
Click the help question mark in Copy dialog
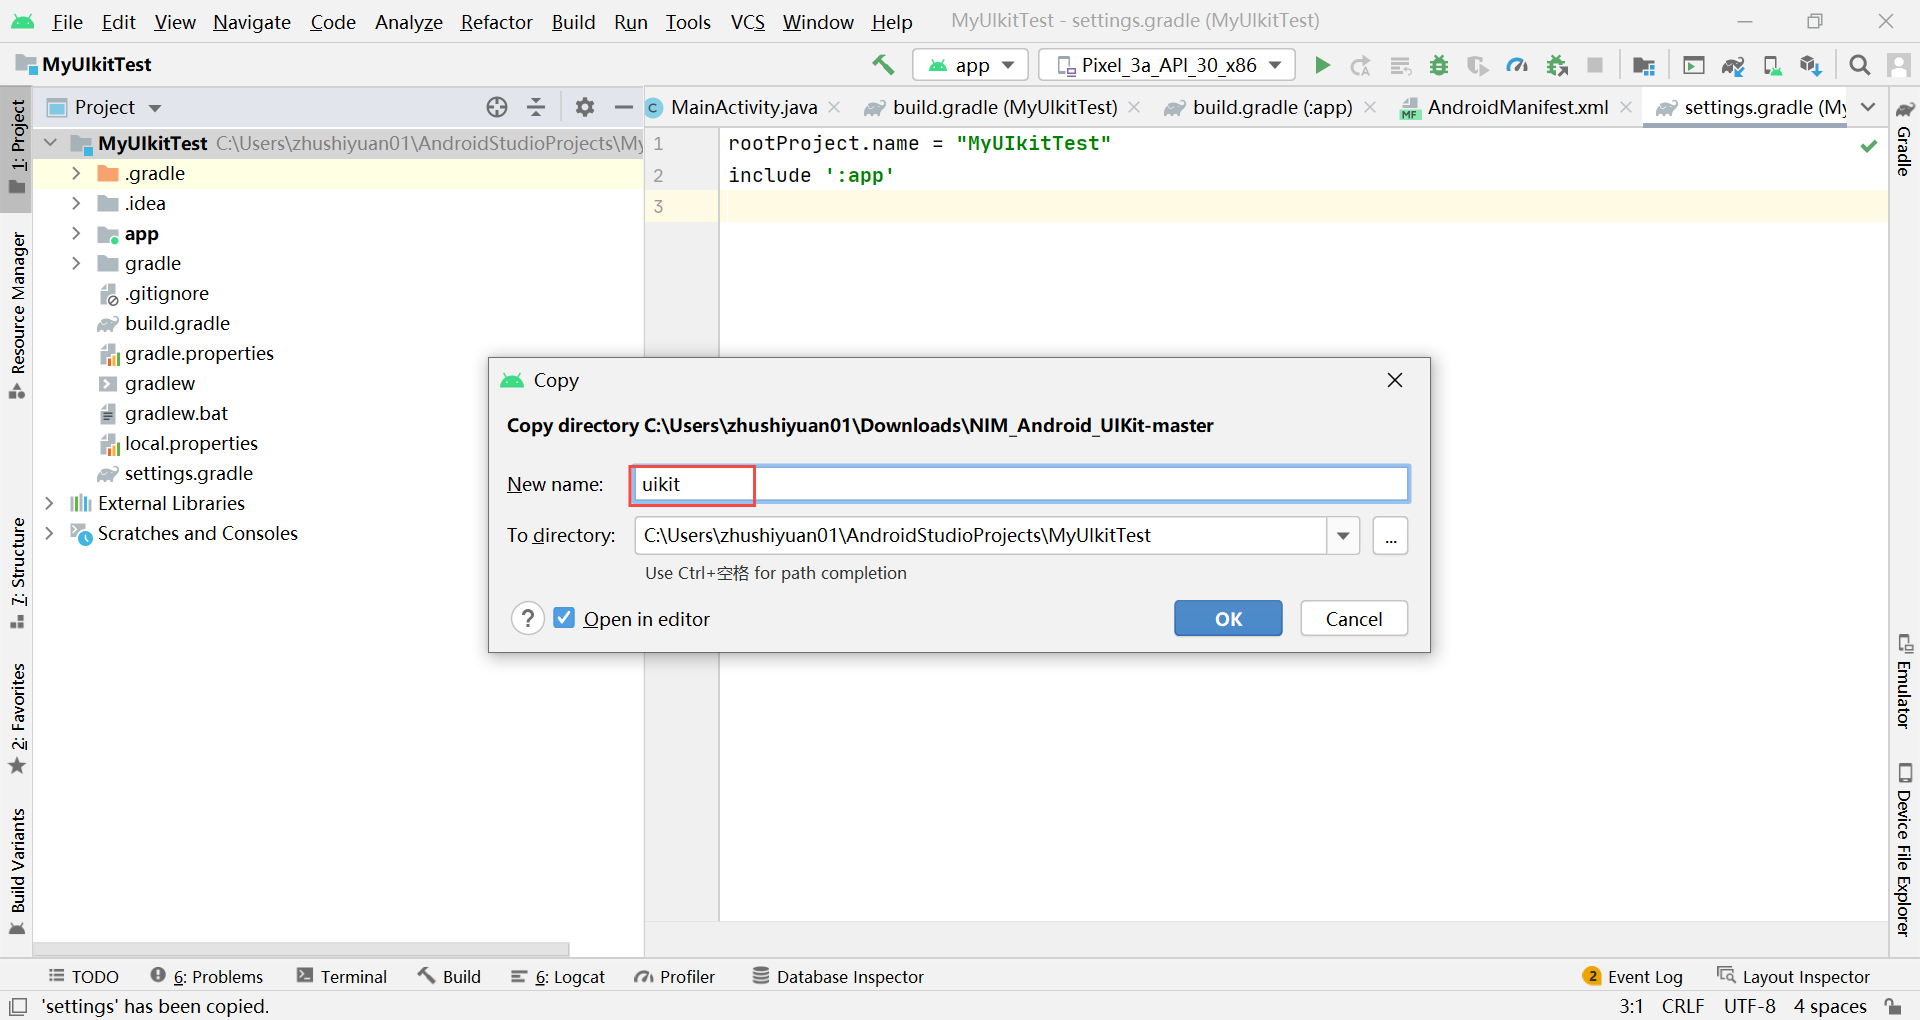528,619
